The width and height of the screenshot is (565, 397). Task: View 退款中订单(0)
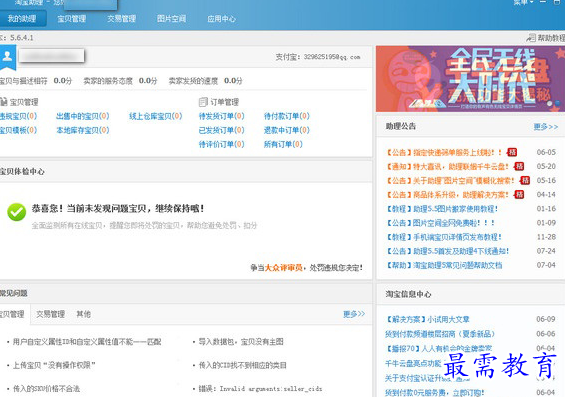[287, 130]
